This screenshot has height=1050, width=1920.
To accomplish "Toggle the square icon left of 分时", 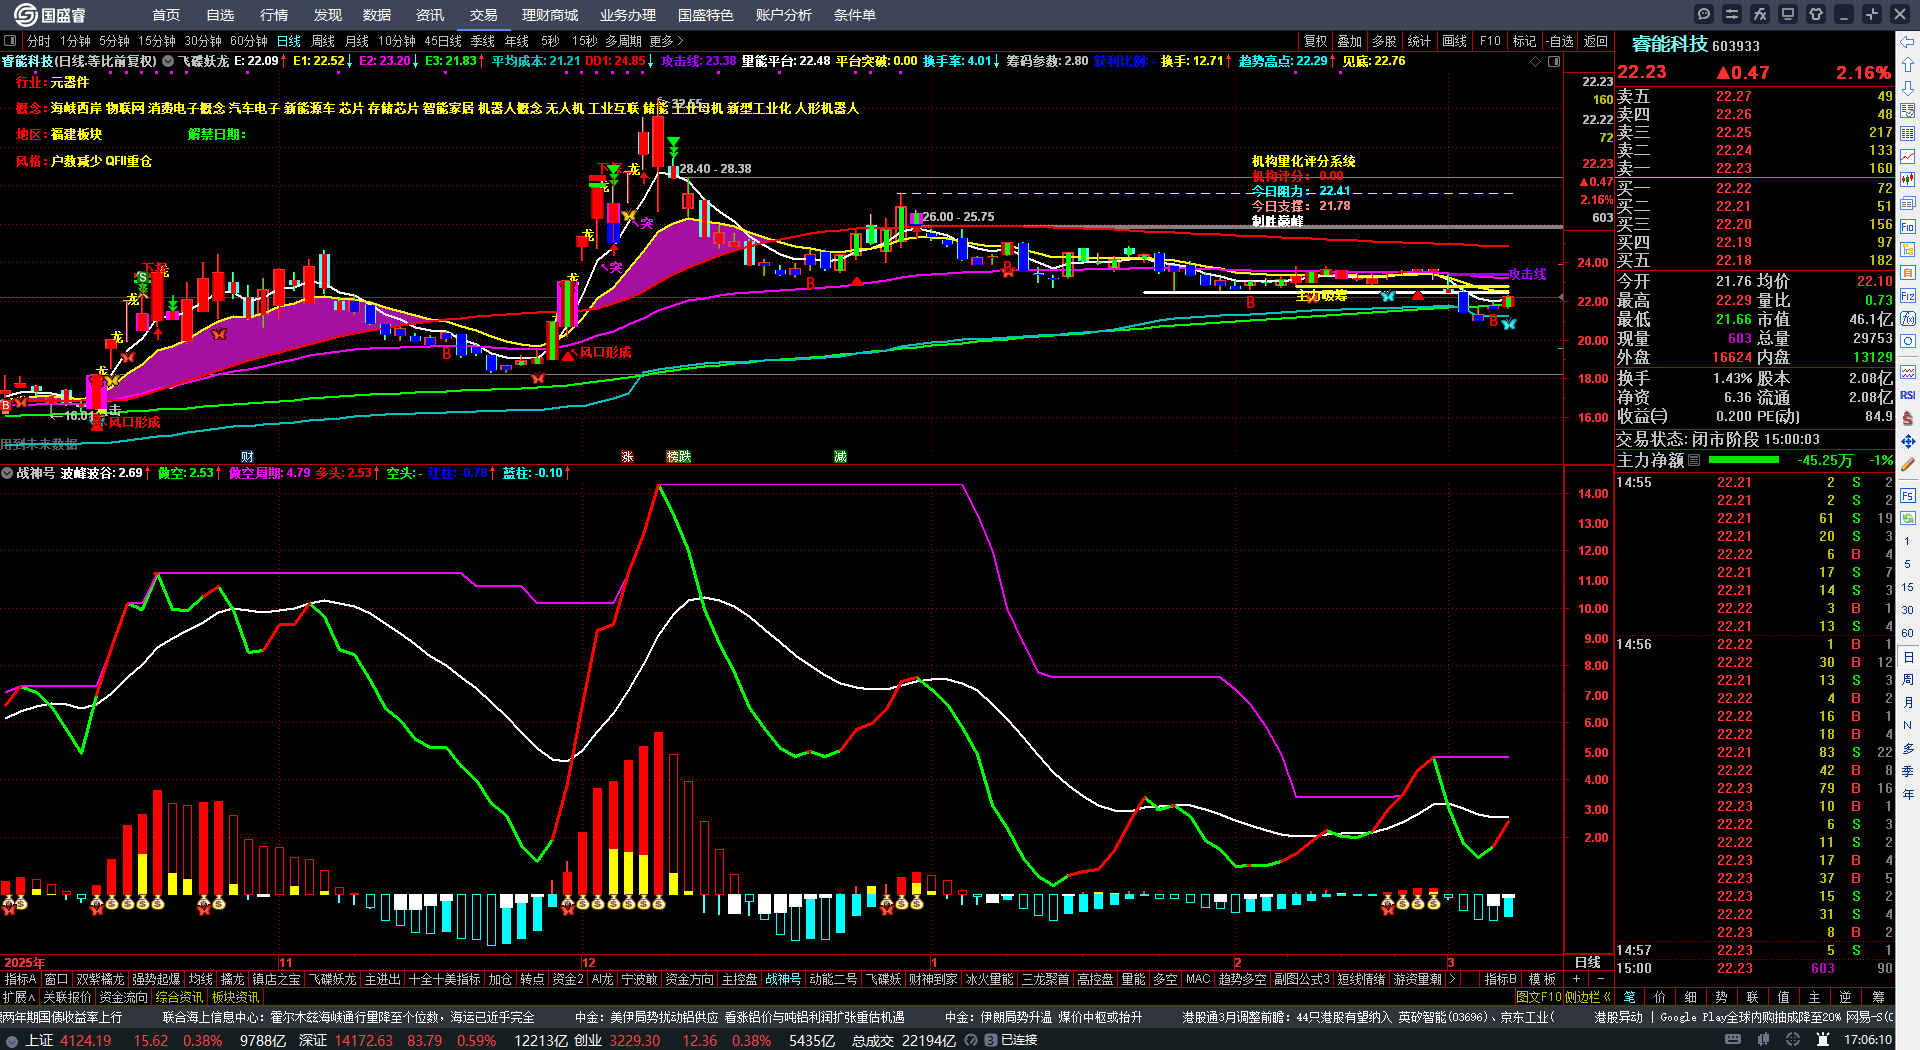I will [10, 41].
